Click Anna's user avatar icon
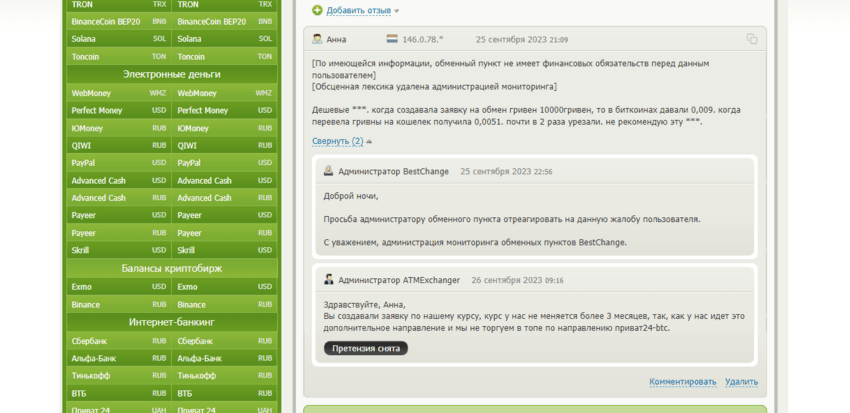The image size is (850, 413). (x=317, y=39)
